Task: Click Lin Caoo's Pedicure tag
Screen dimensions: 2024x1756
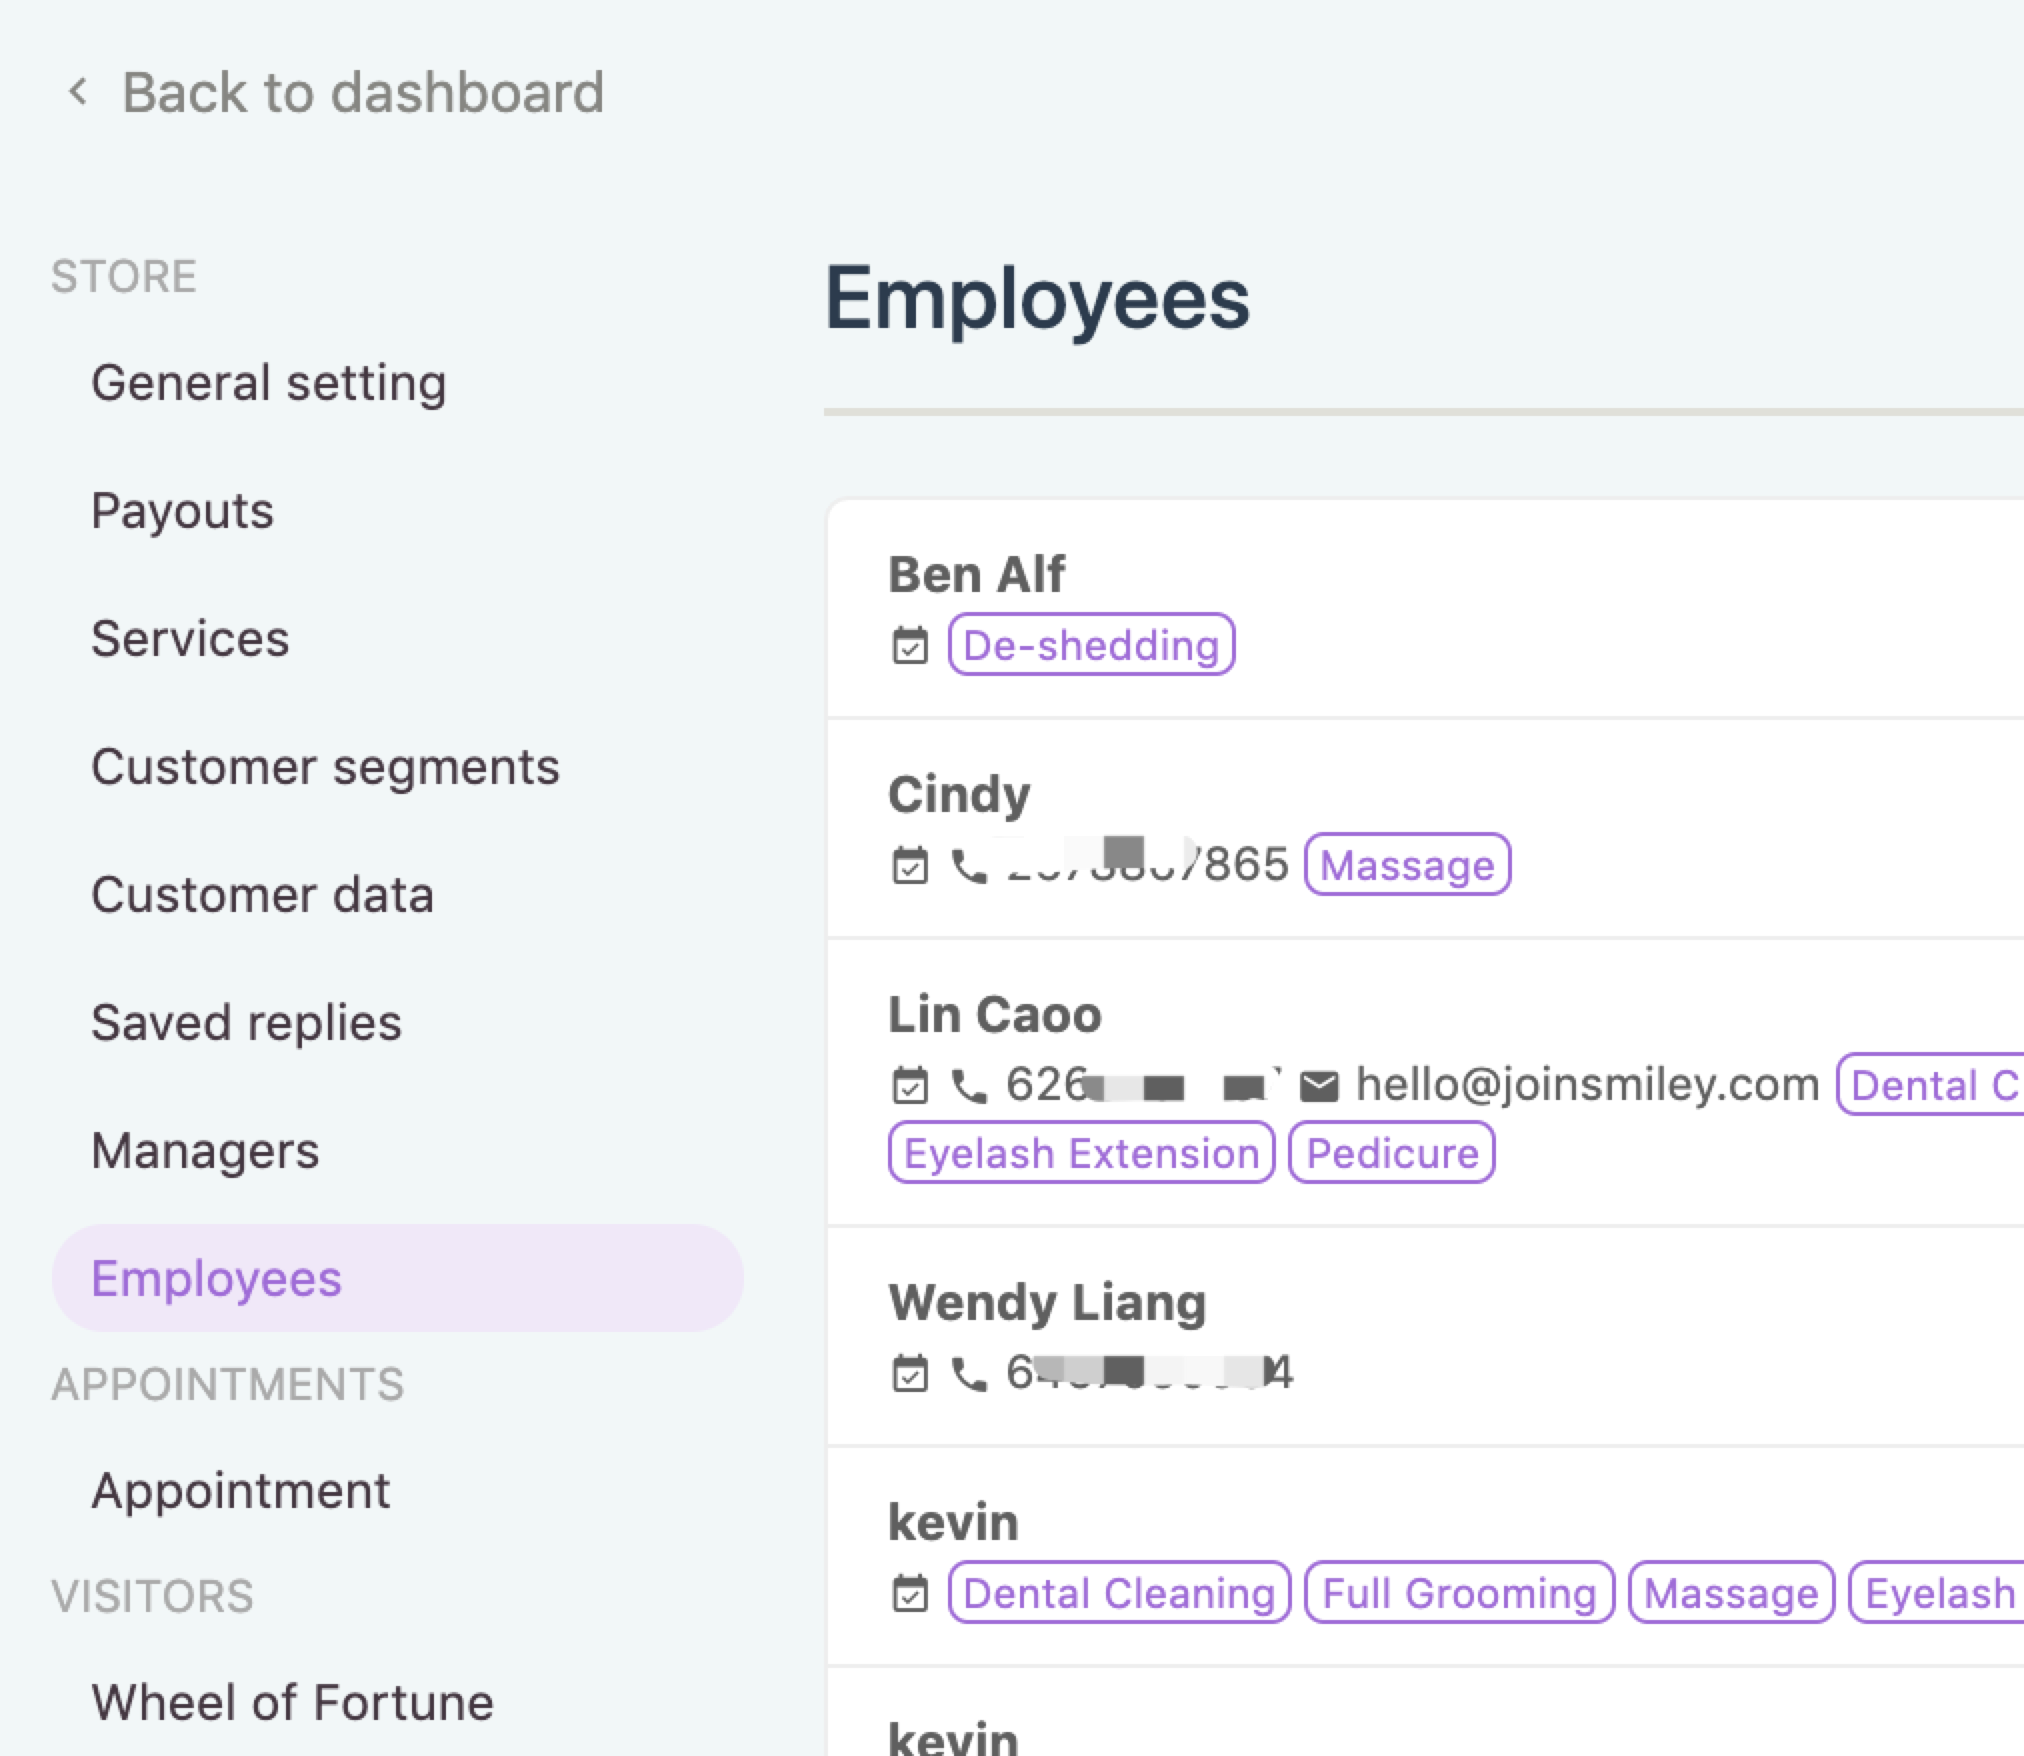Action: pos(1392,1153)
